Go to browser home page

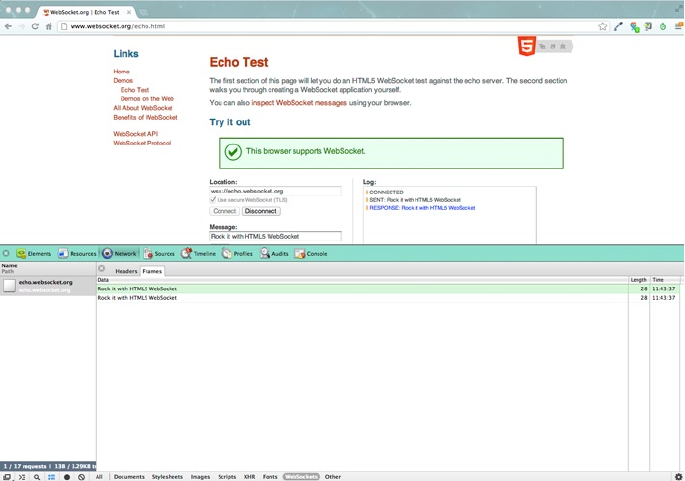[x=48, y=26]
